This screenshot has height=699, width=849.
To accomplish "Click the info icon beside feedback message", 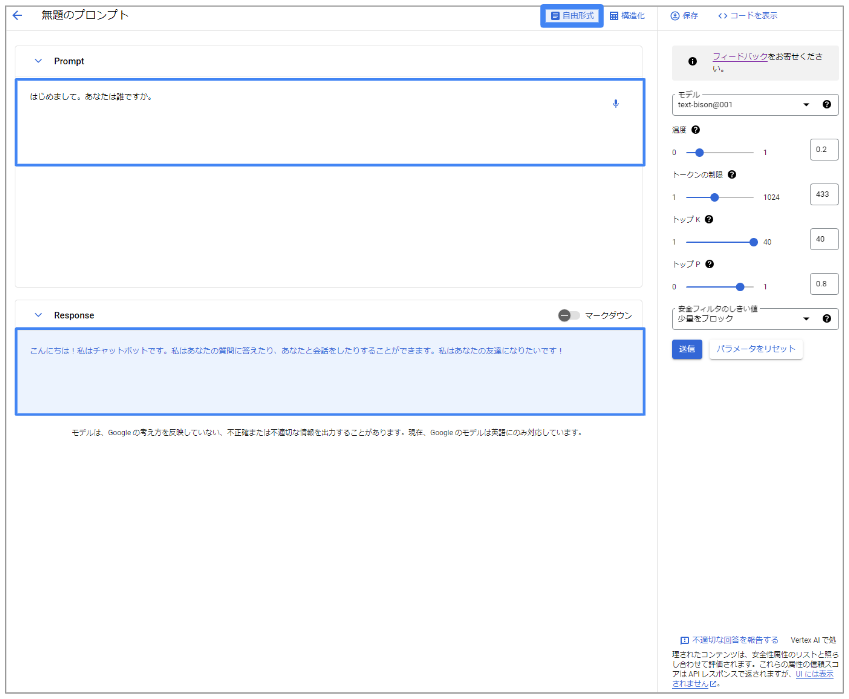I will (693, 61).
